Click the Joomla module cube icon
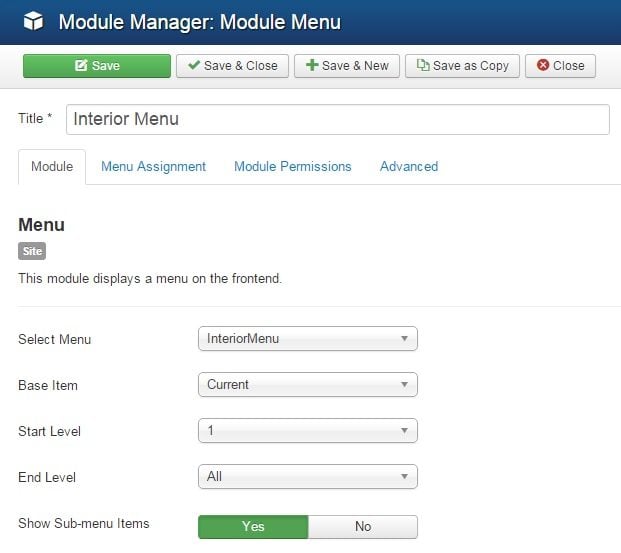This screenshot has width=621, height=553. 34,21
